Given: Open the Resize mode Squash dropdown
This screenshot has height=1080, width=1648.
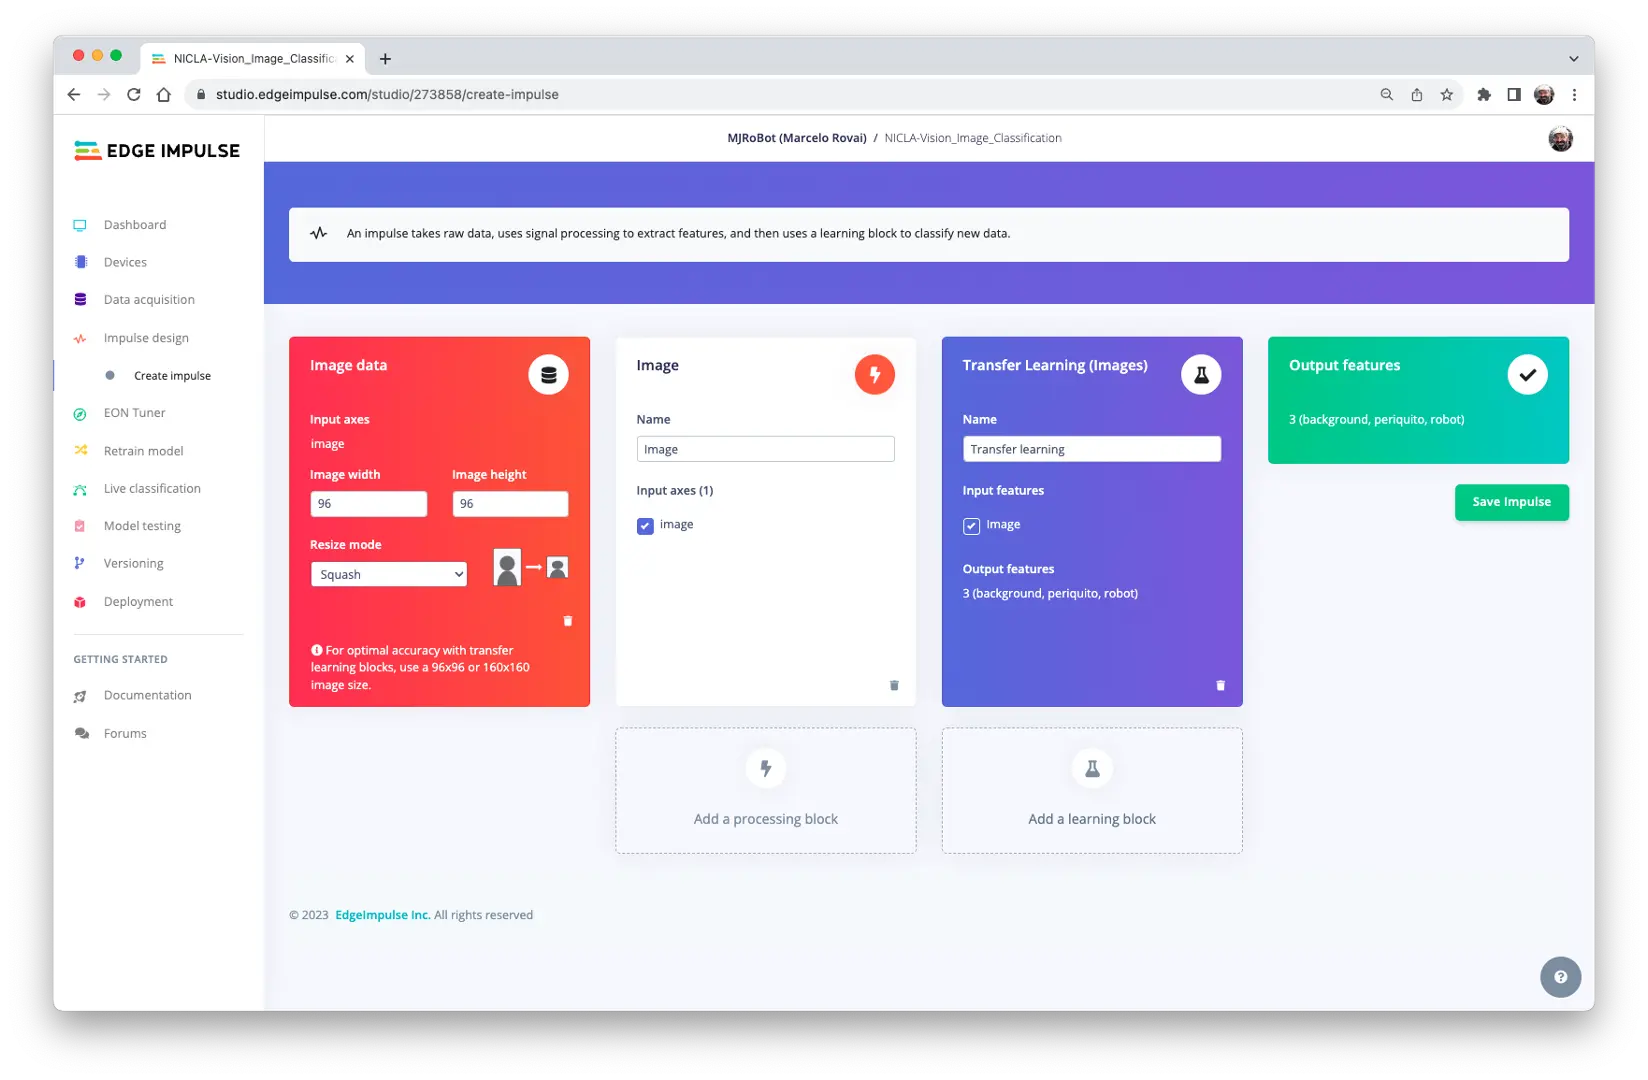Looking at the screenshot, I should (x=389, y=574).
